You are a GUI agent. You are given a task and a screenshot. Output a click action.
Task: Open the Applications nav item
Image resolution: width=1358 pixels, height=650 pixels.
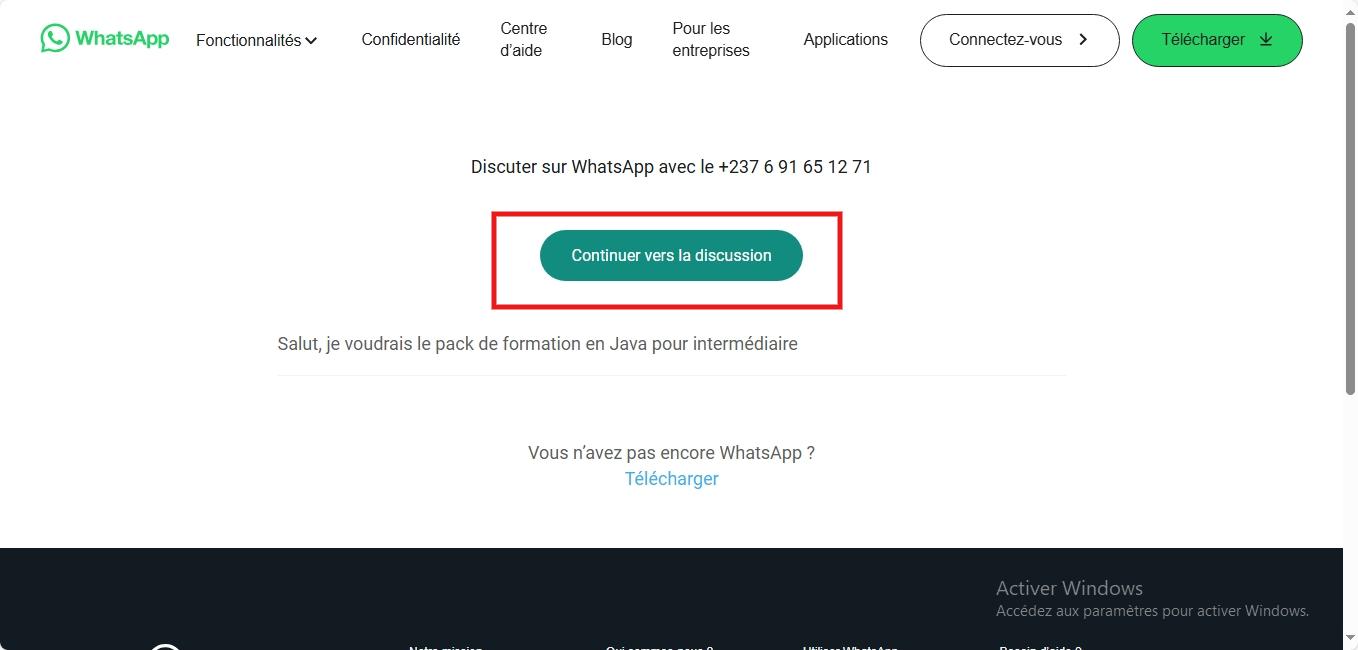846,40
